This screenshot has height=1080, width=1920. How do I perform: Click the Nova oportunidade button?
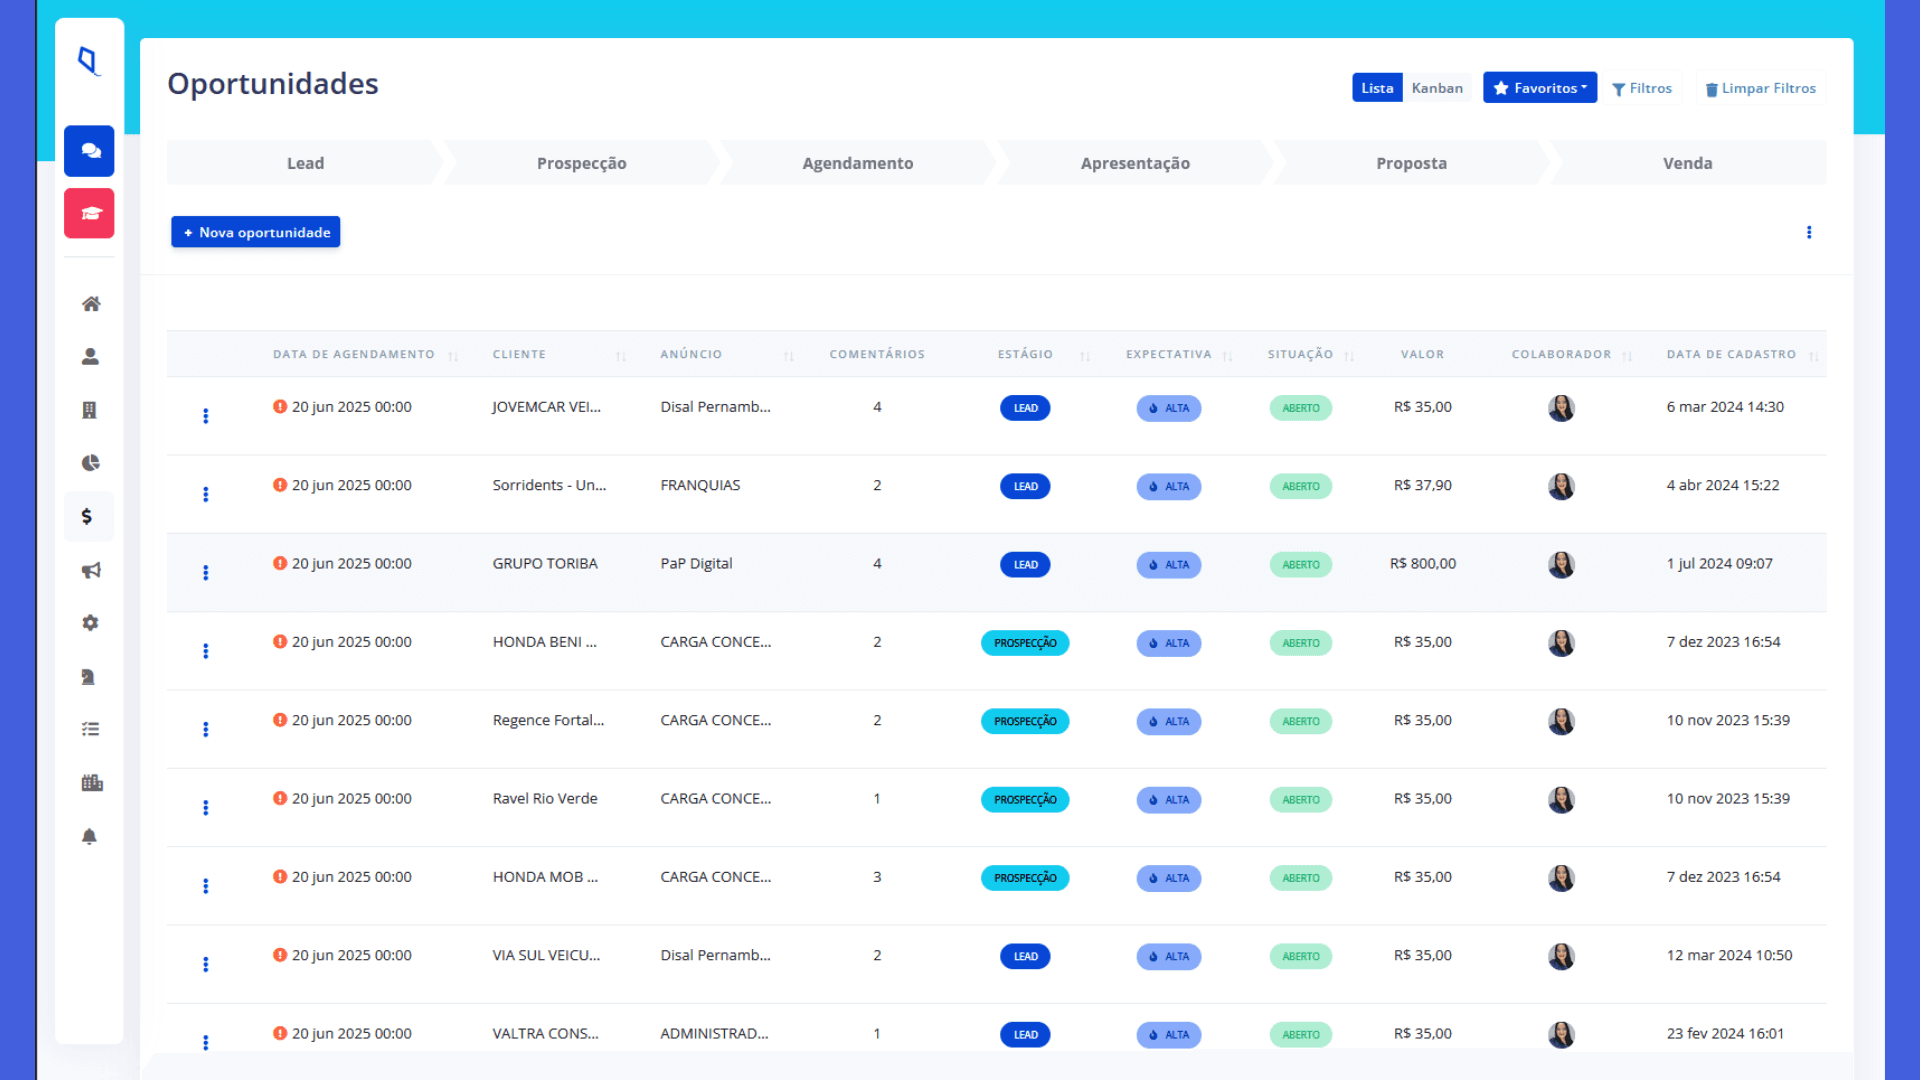tap(256, 232)
